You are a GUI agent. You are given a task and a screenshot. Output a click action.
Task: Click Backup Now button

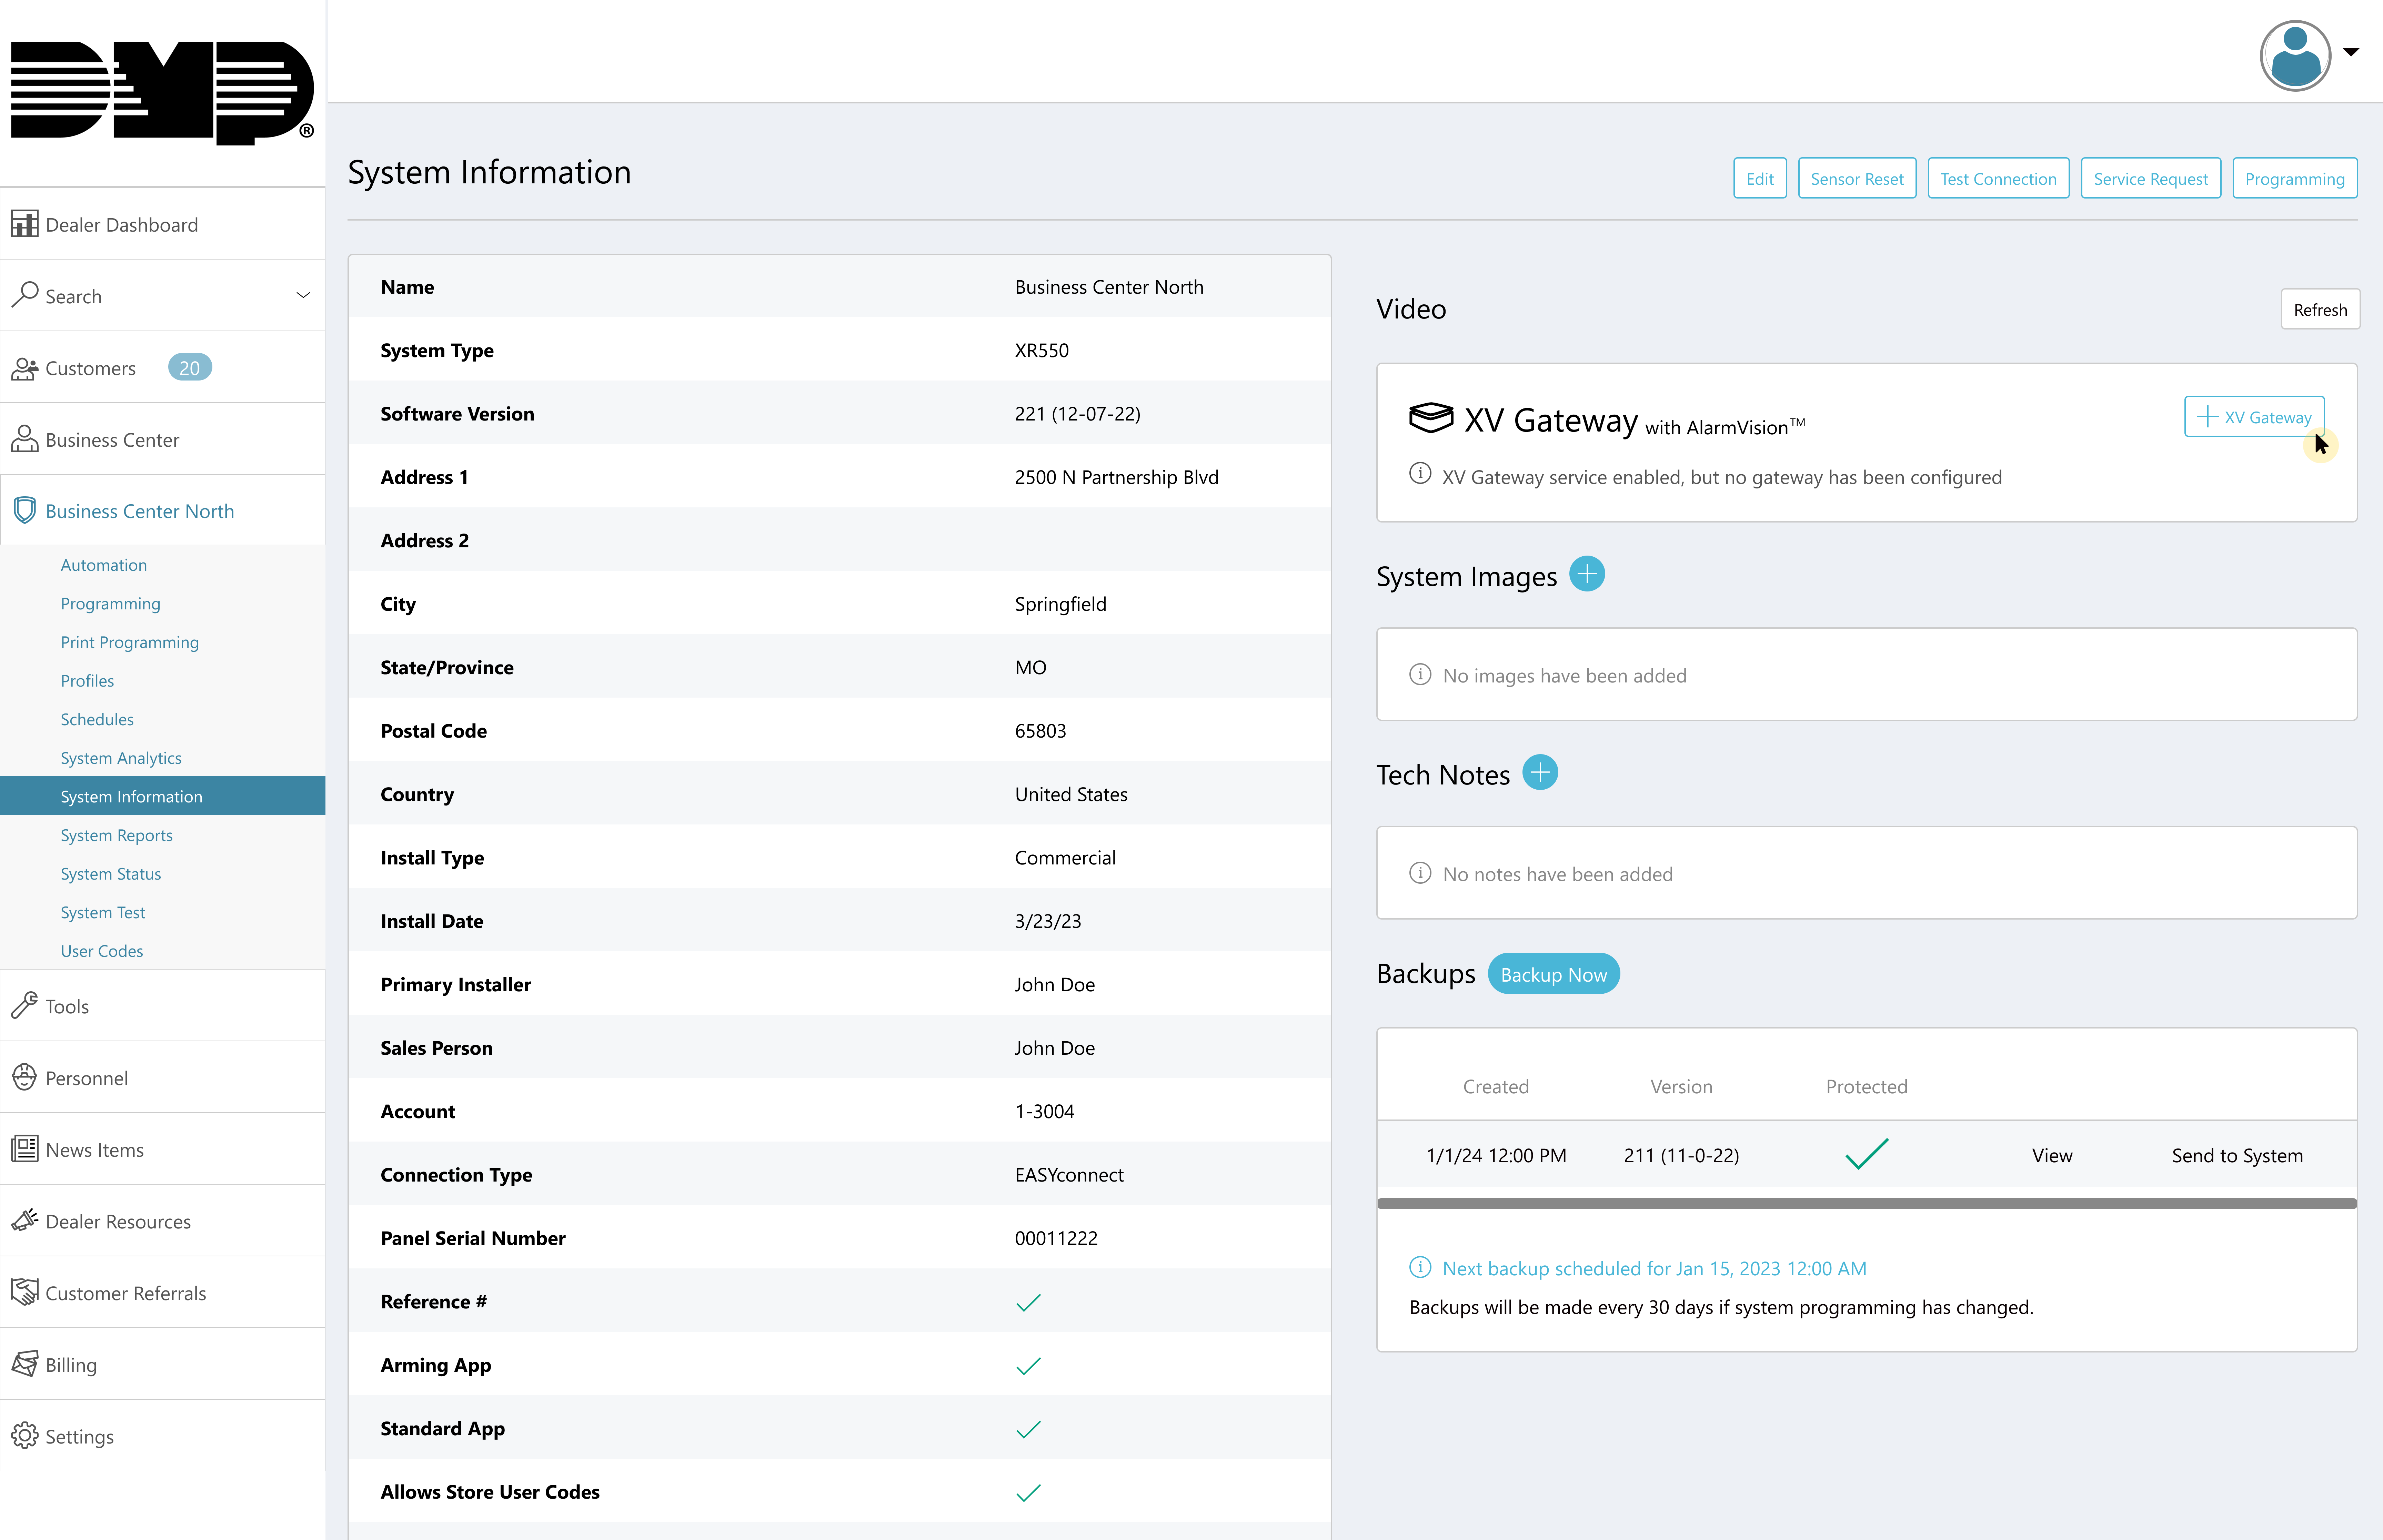coord(1553,974)
